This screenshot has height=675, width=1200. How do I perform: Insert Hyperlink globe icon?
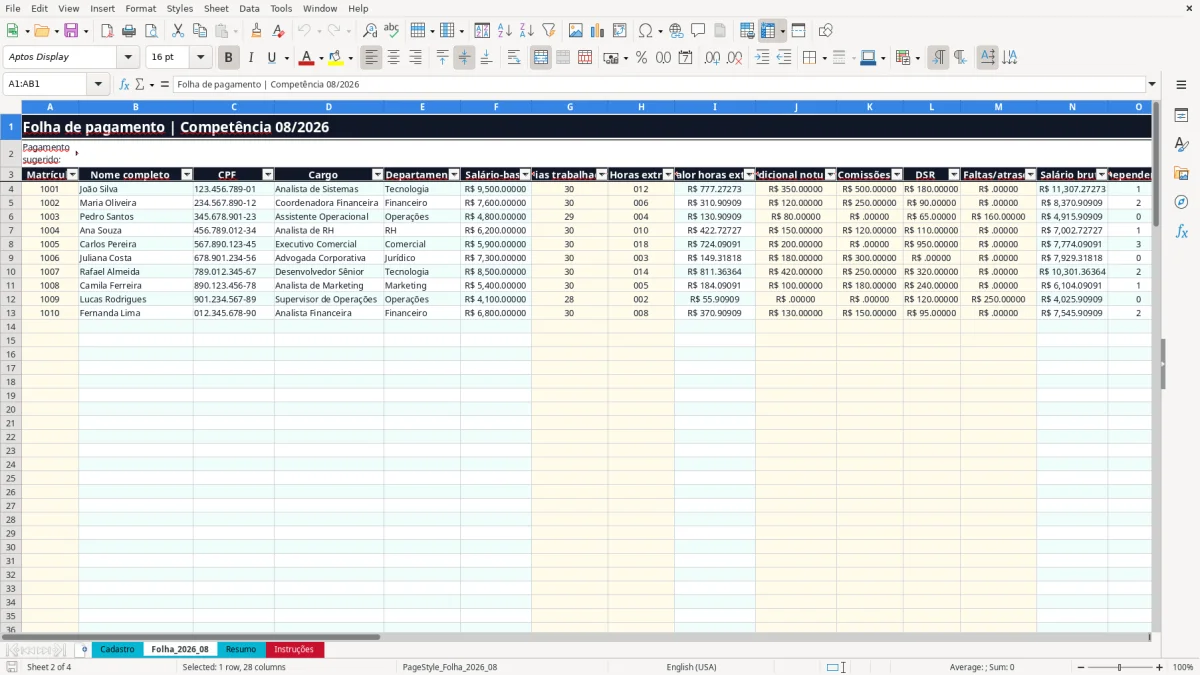coord(676,31)
